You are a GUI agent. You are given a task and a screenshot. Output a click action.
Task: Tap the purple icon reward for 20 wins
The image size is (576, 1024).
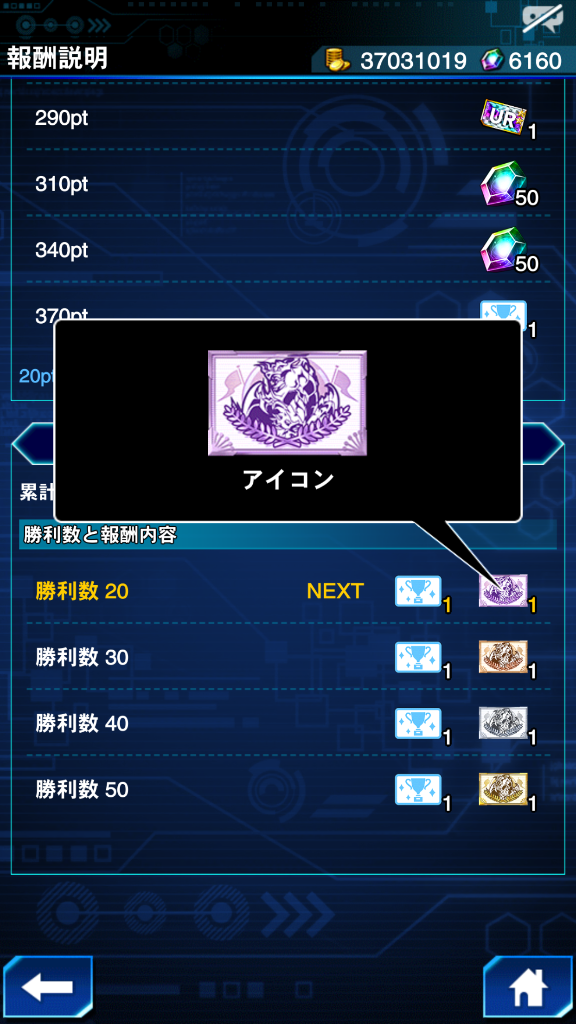click(503, 591)
